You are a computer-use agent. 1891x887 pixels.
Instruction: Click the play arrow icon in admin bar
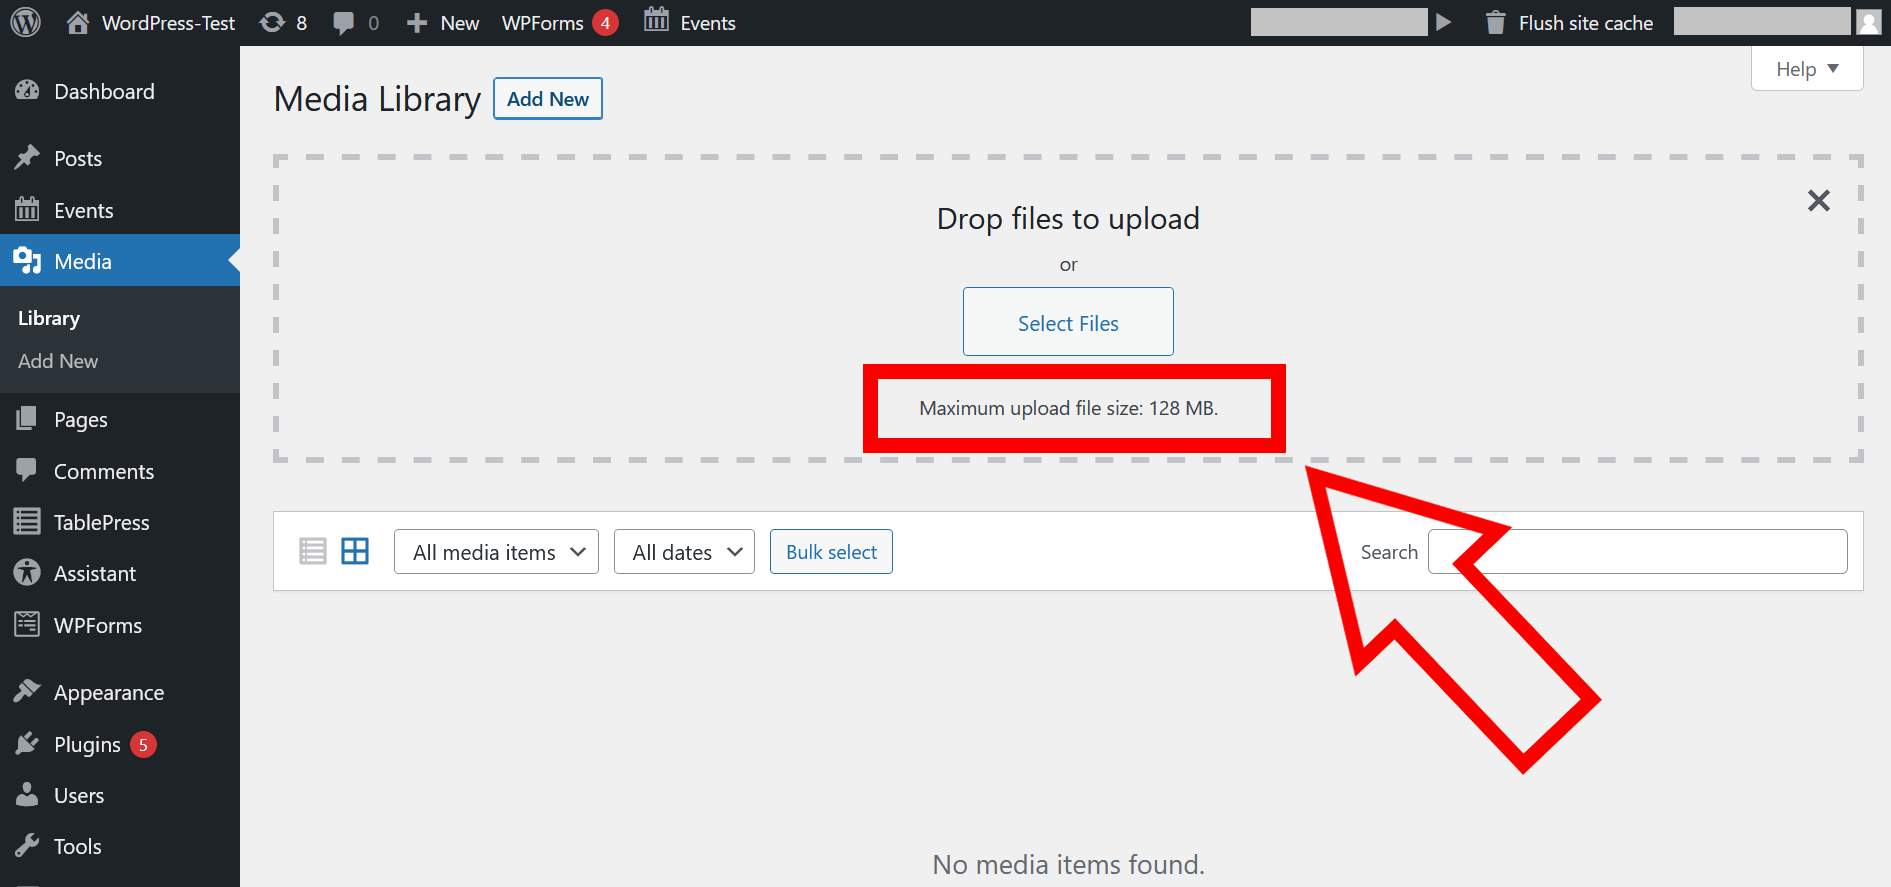click(1443, 22)
